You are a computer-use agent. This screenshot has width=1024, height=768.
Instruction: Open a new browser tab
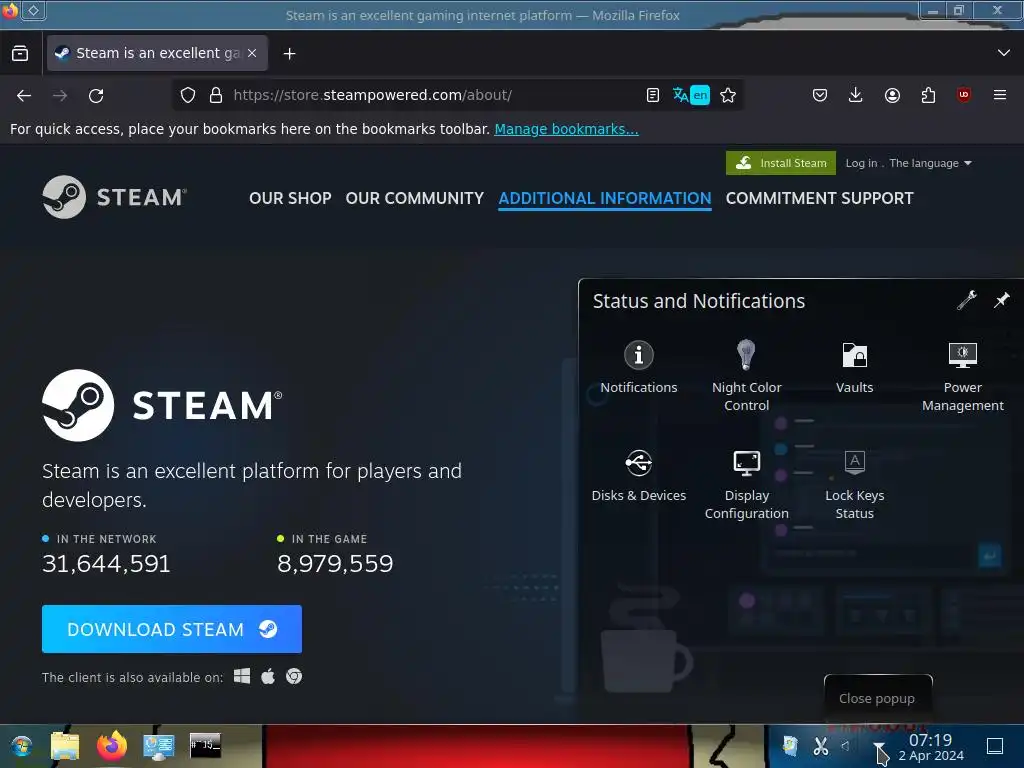[289, 54]
